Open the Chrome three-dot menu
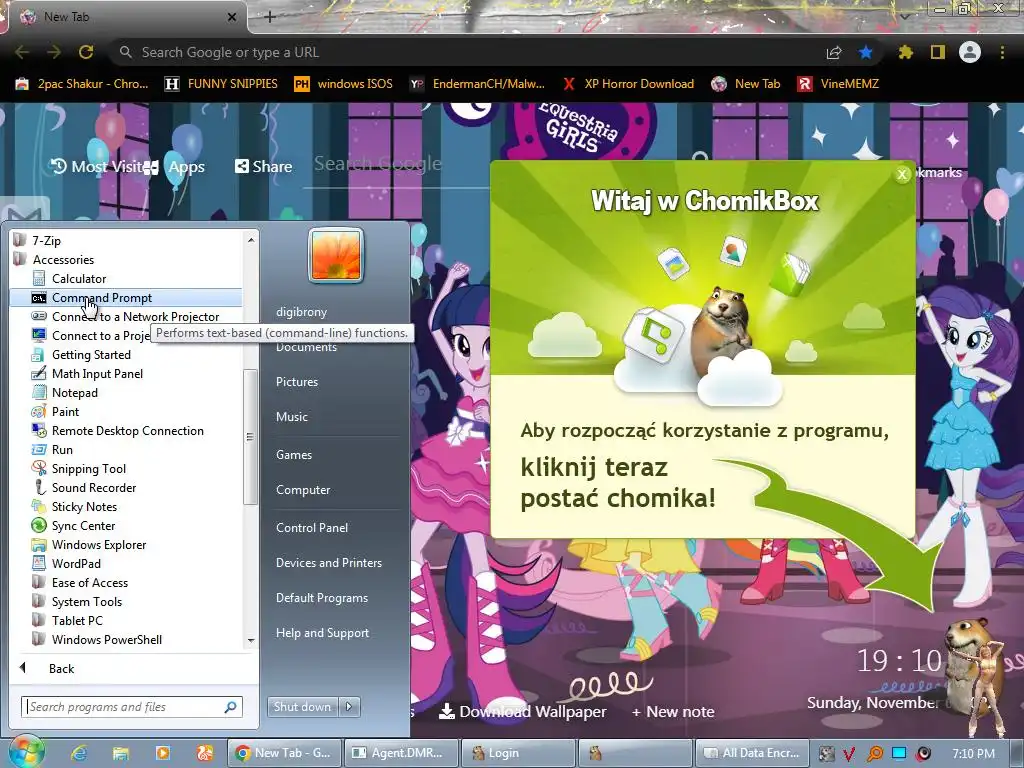 coord(1002,52)
